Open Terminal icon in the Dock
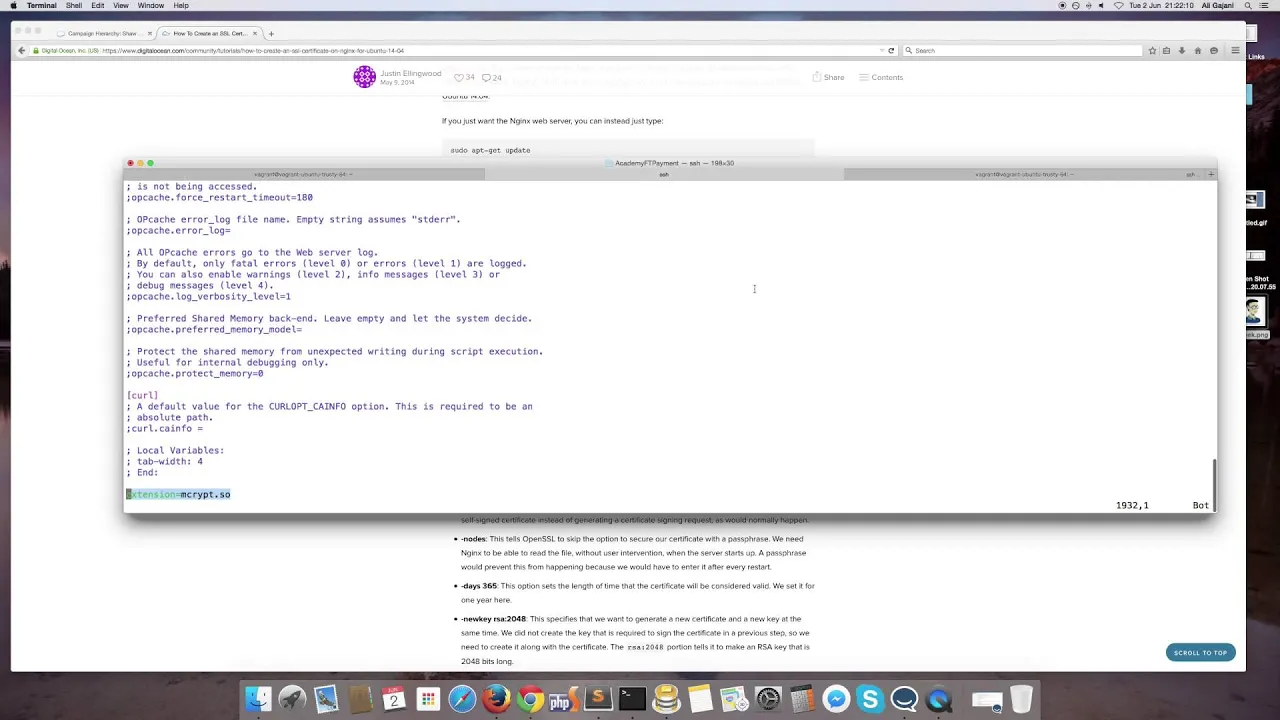Image resolution: width=1280 pixels, height=720 pixels. [632, 699]
